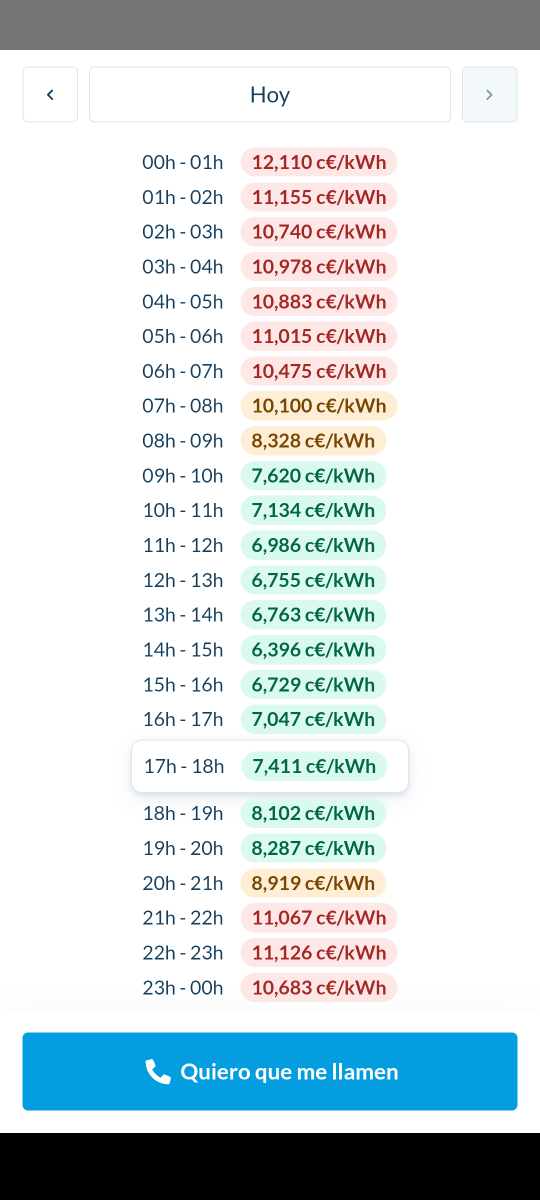Viewport: 540px width, 1200px height.
Task: Select the 17h - 18h highlighted row
Action: 270,766
